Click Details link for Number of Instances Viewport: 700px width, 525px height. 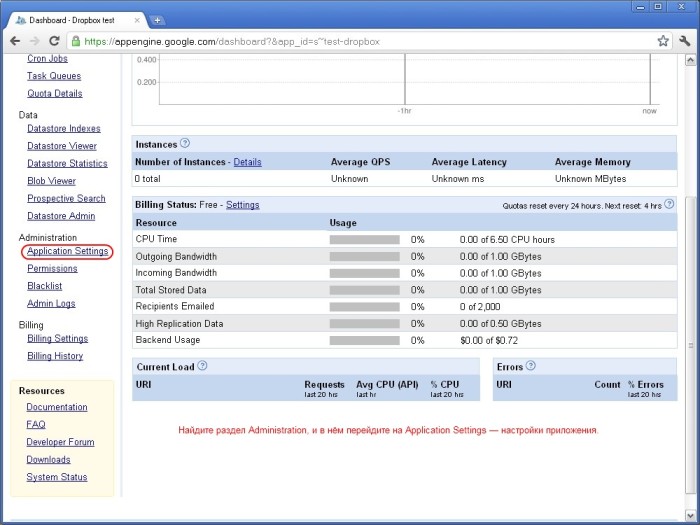(x=247, y=162)
